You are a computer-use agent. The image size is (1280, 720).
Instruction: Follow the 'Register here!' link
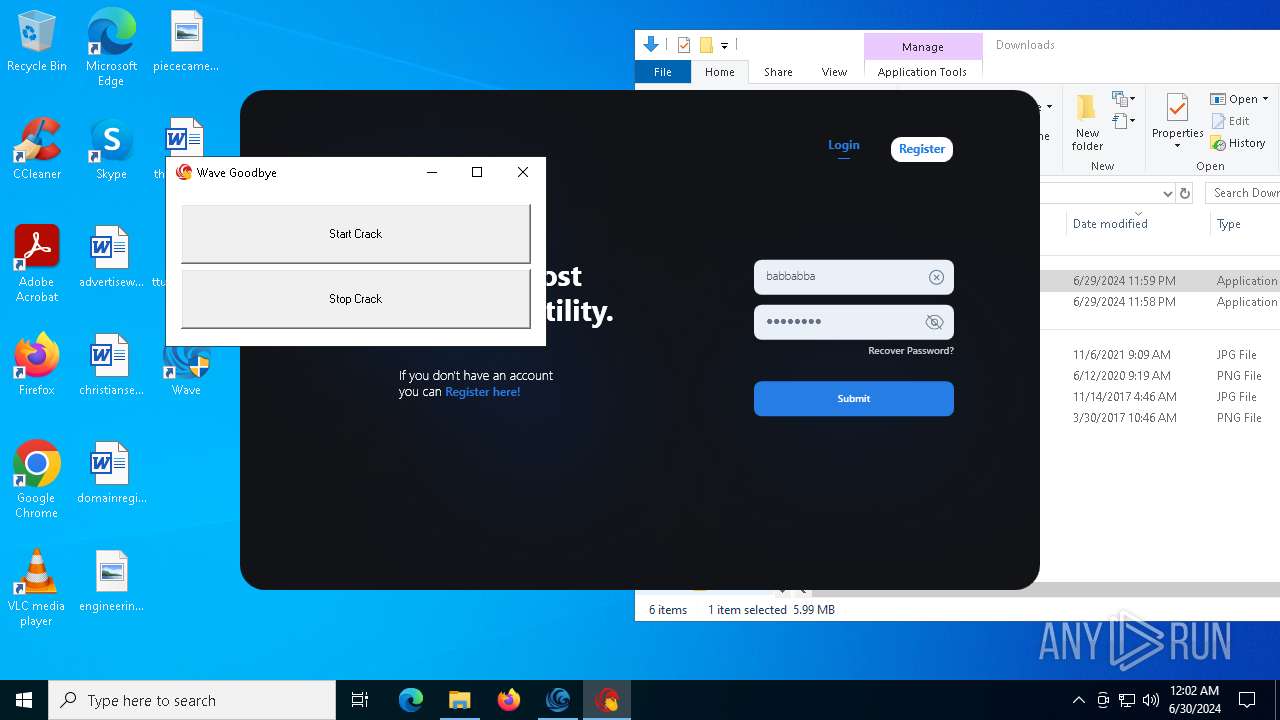point(483,392)
